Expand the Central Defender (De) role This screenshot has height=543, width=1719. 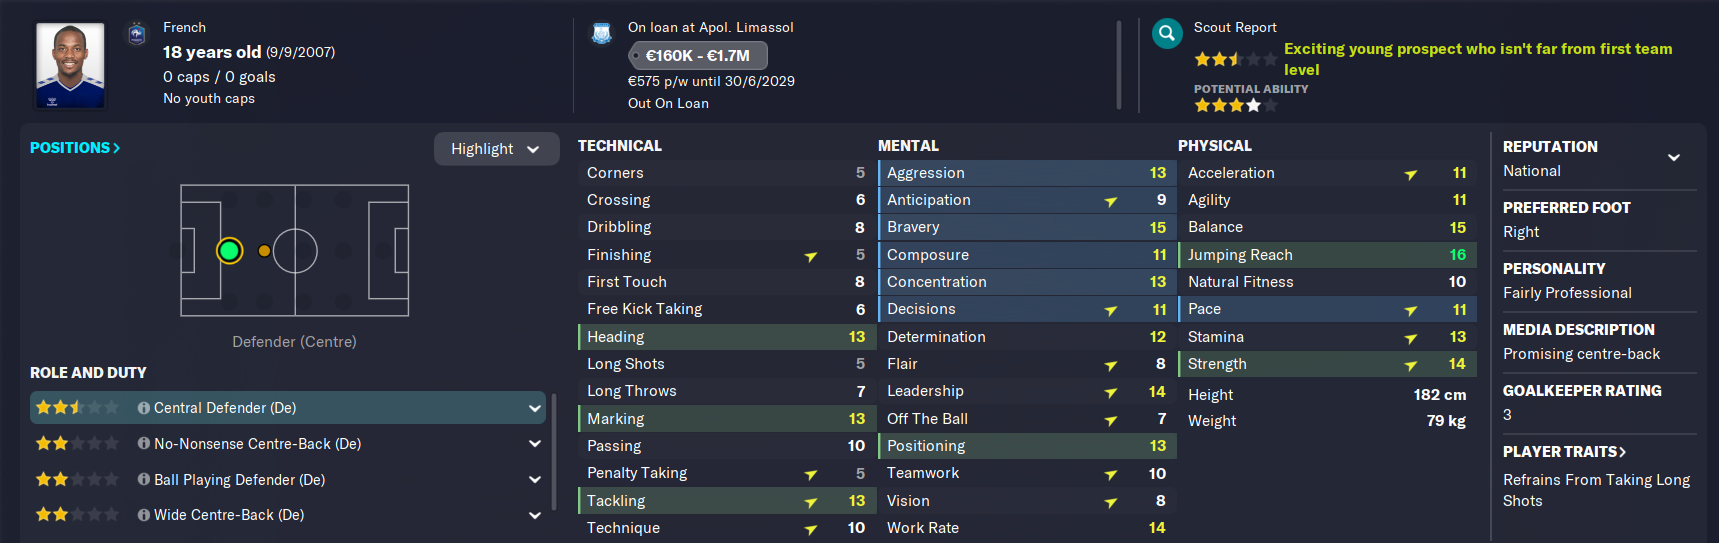[x=535, y=408]
